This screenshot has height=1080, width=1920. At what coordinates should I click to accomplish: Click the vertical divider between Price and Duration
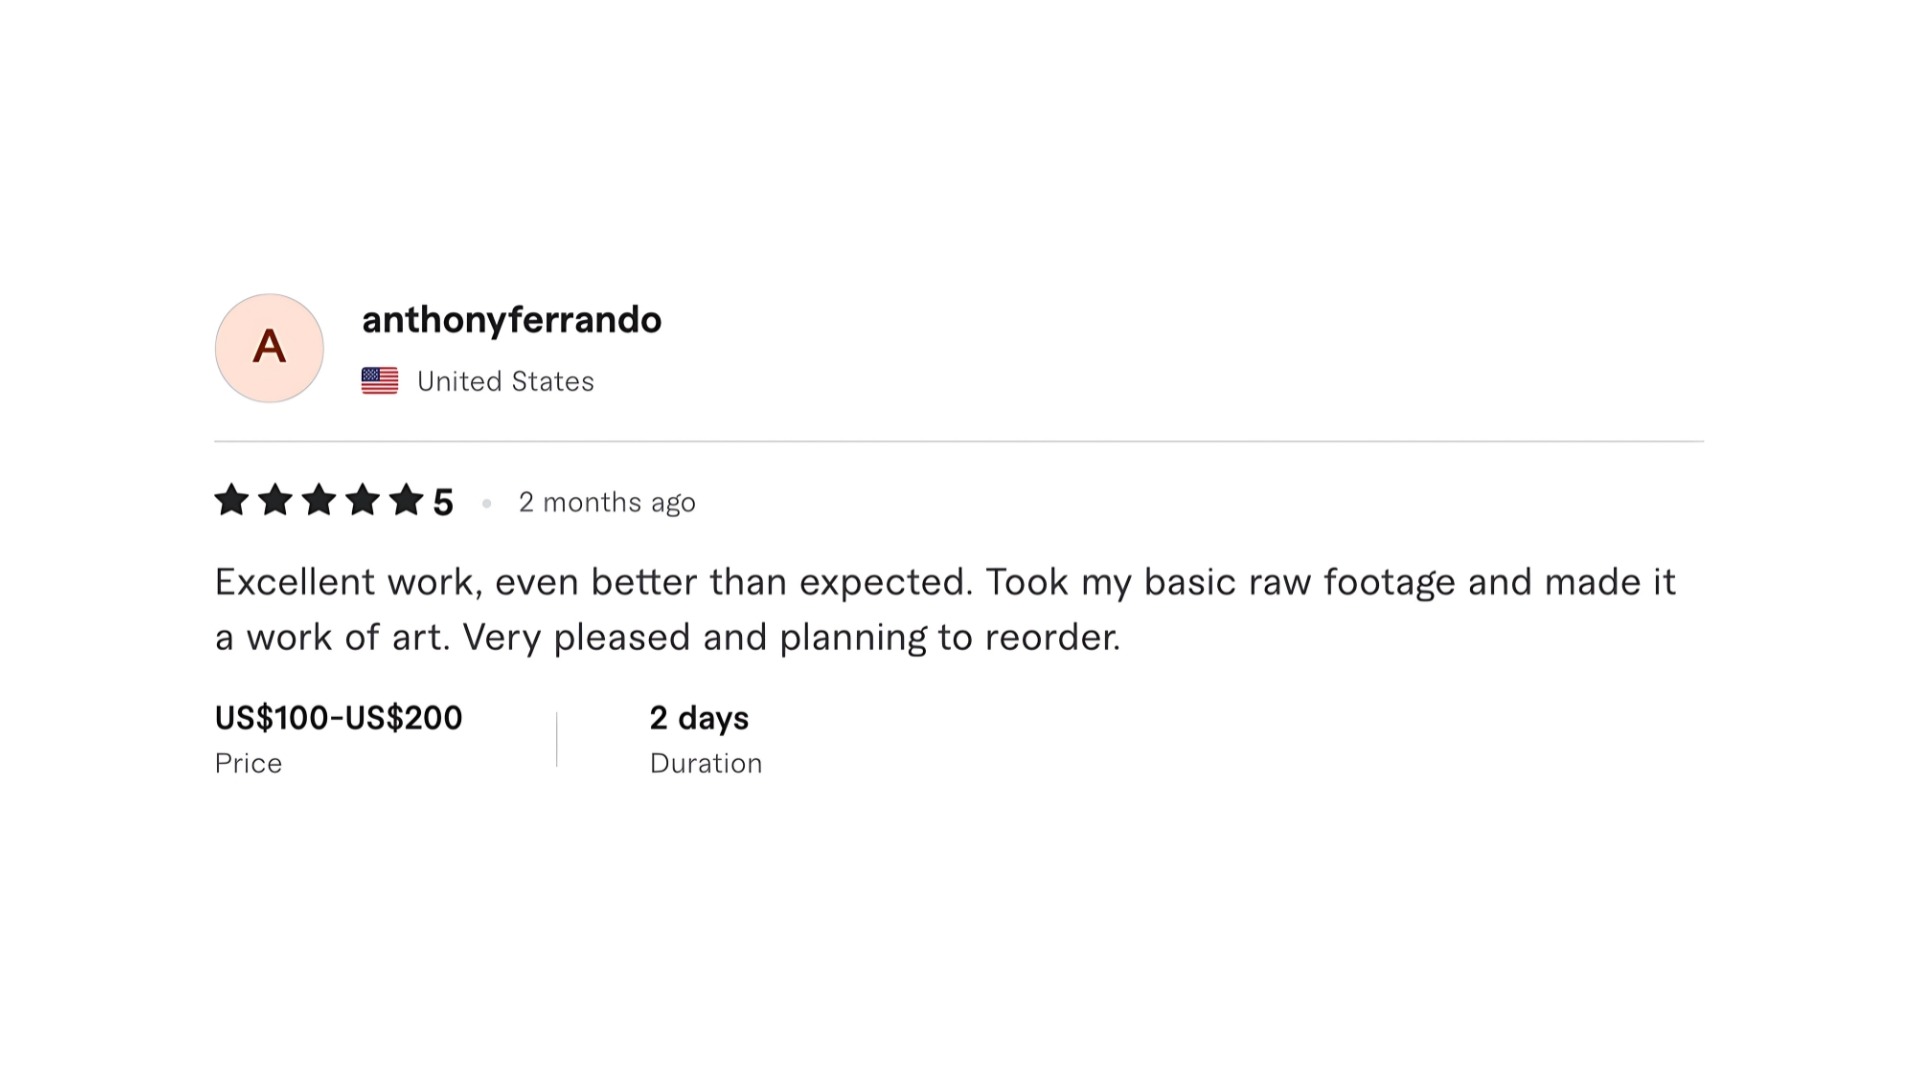[x=557, y=740]
